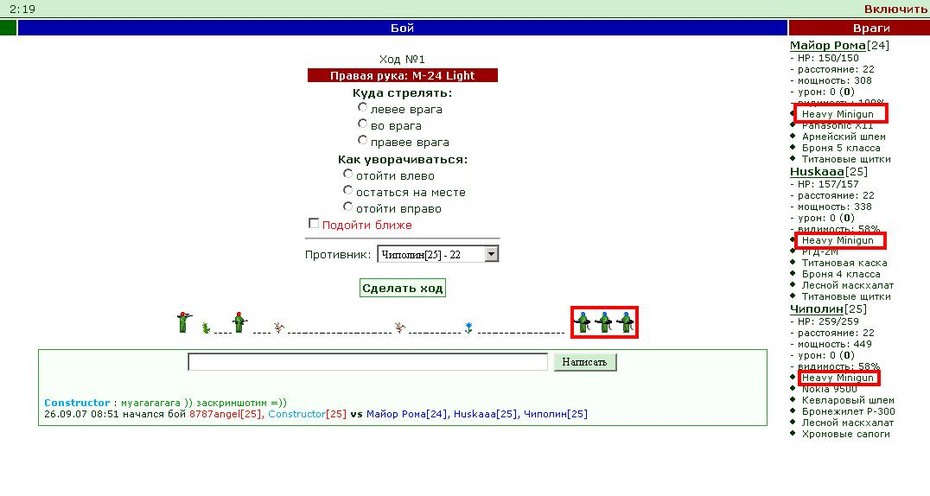Screen dimensions: 930x496
Task: Click the 'Броня 5 класса' item
Action: pos(841,148)
